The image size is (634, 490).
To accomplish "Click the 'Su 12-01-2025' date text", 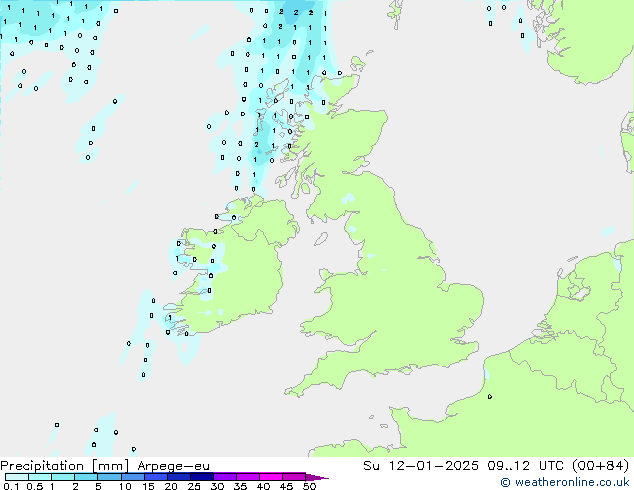I will [x=421, y=466].
